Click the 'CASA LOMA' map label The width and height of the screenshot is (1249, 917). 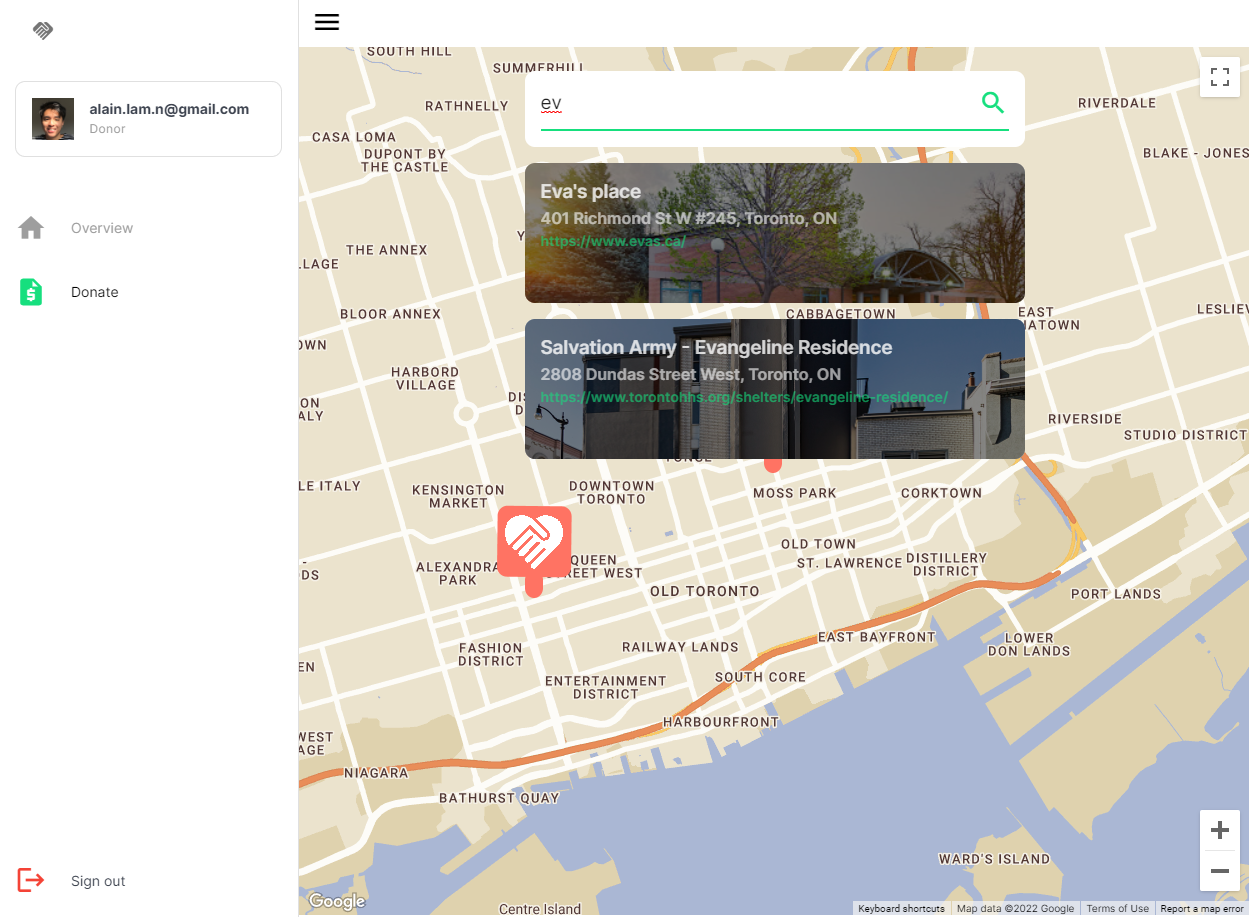(x=354, y=137)
